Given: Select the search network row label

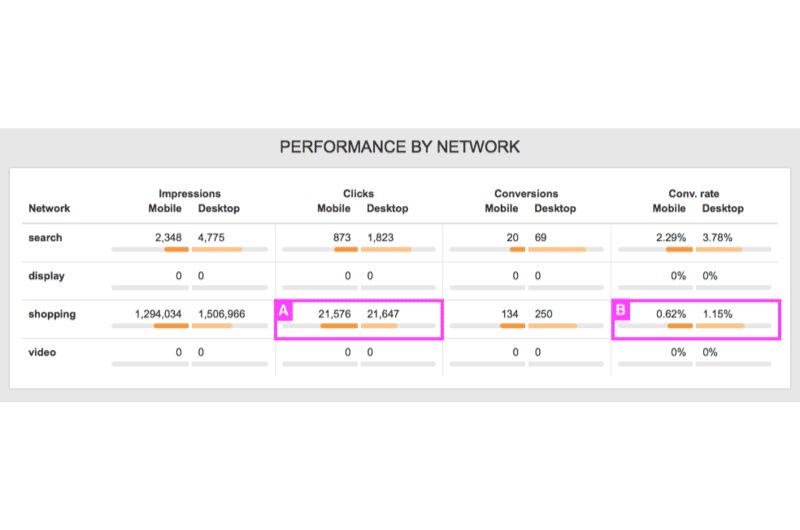Looking at the screenshot, I should (x=45, y=238).
